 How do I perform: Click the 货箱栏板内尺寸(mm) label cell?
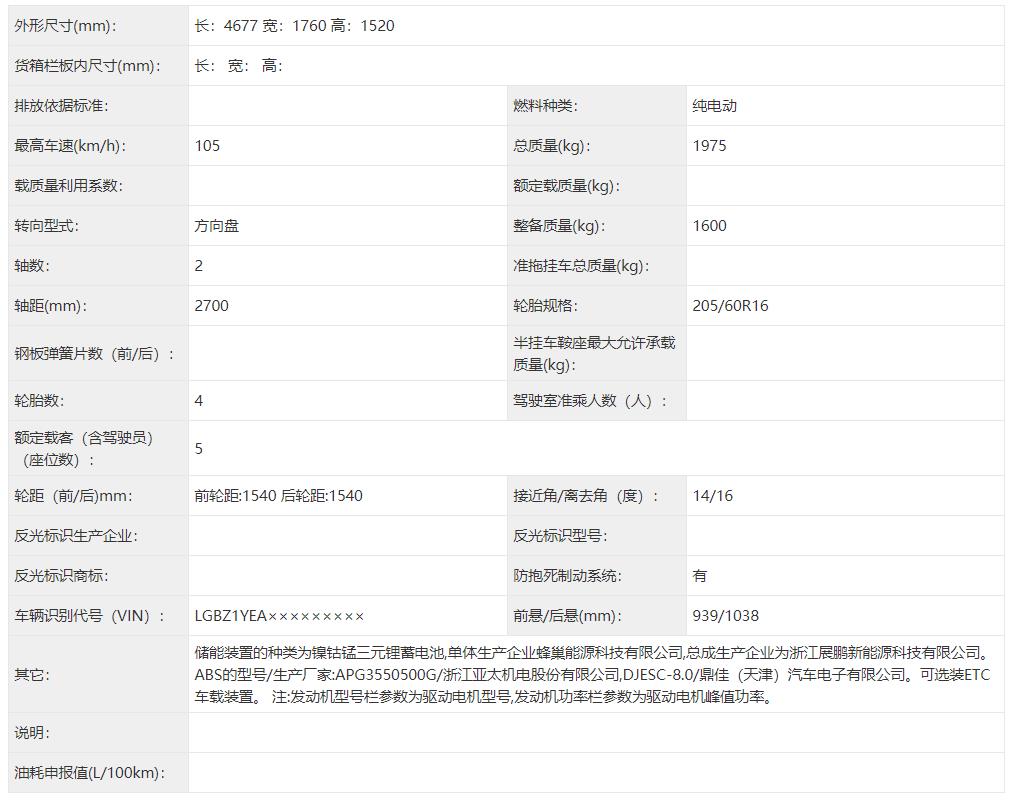click(x=87, y=66)
